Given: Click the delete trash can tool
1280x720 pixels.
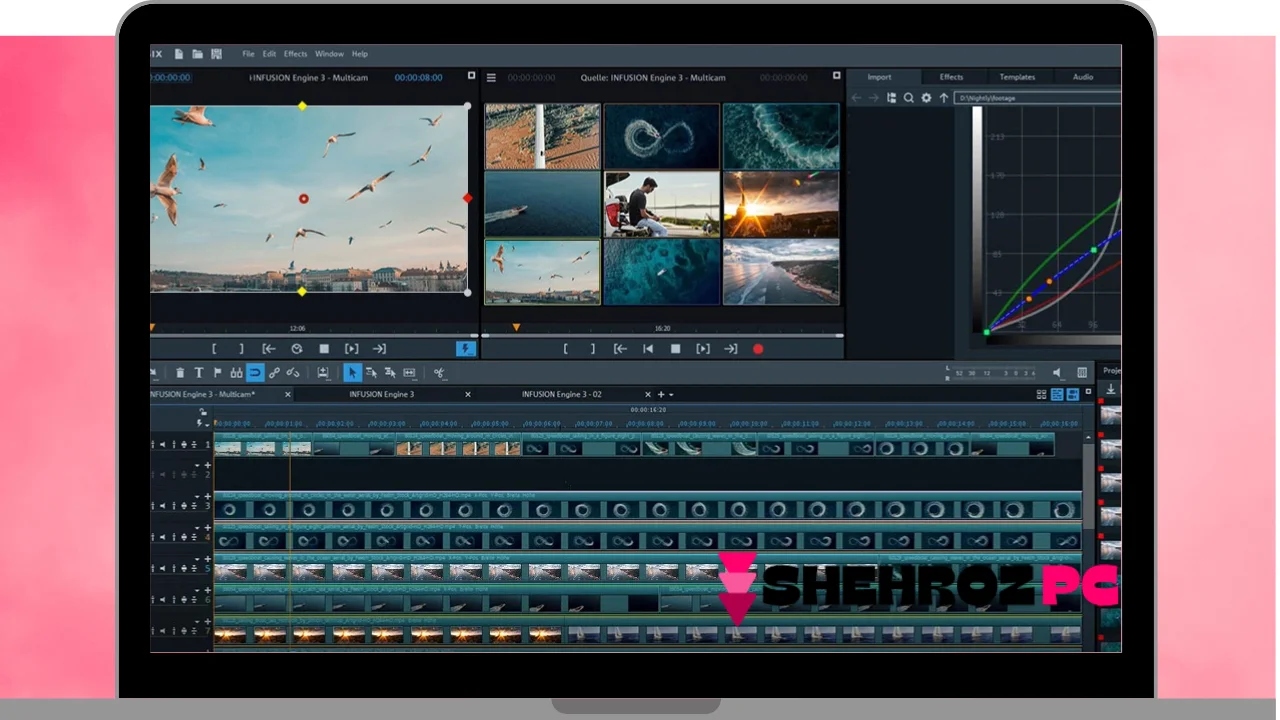Looking at the screenshot, I should point(180,373).
